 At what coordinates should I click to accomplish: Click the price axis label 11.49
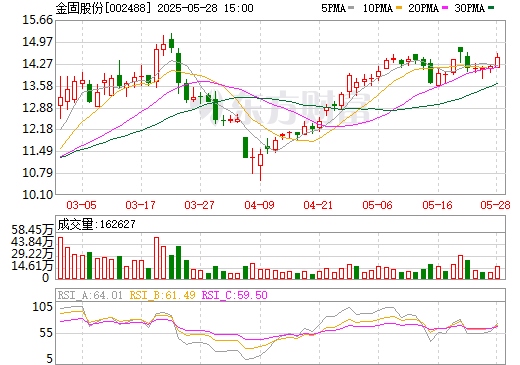tap(38, 151)
